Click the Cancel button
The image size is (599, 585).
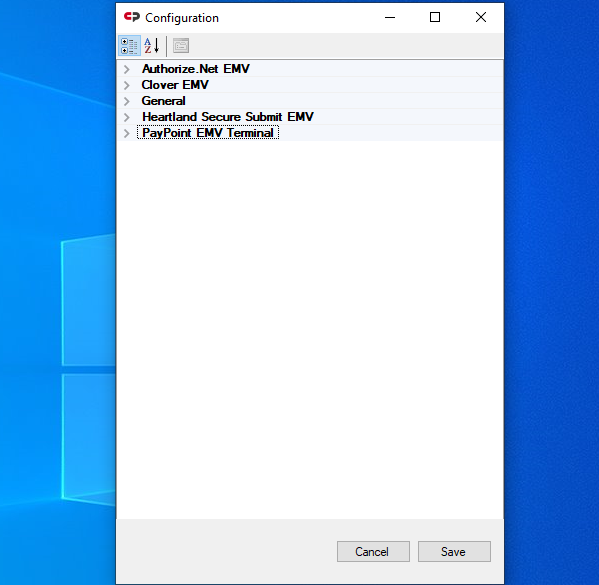click(373, 551)
